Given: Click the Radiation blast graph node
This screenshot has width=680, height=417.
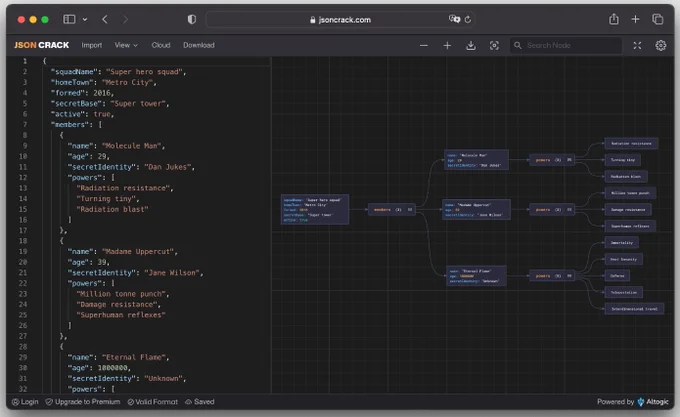Looking at the screenshot, I should click(626, 176).
